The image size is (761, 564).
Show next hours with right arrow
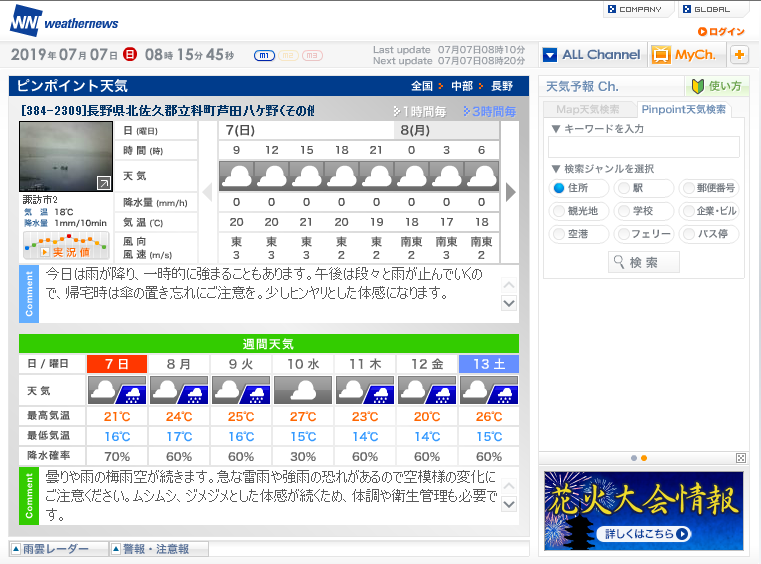510,192
